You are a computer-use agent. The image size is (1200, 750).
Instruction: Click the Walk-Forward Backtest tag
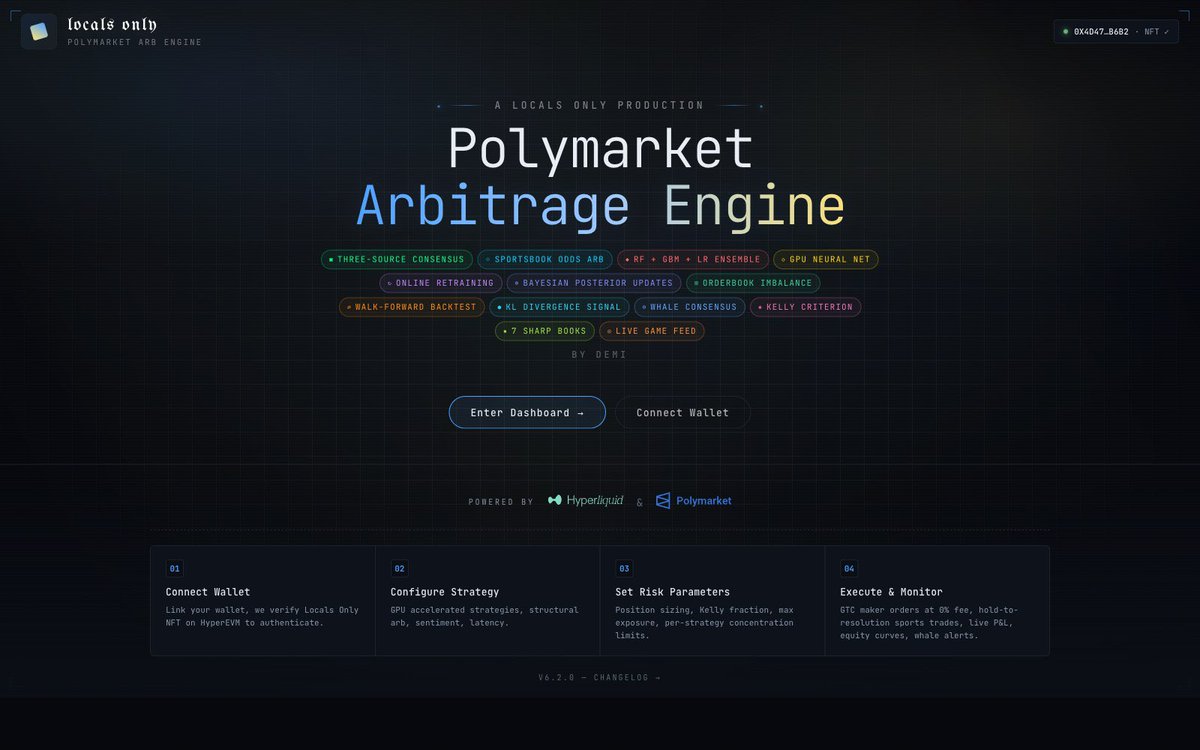coord(412,307)
